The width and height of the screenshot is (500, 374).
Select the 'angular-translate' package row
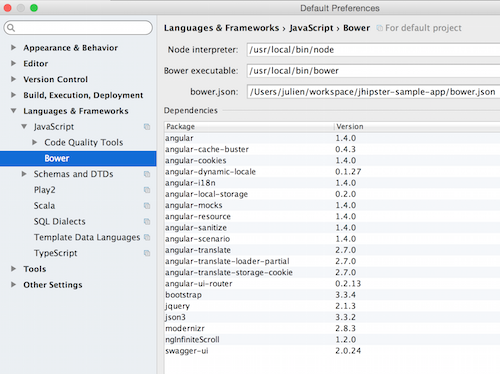[332, 250]
